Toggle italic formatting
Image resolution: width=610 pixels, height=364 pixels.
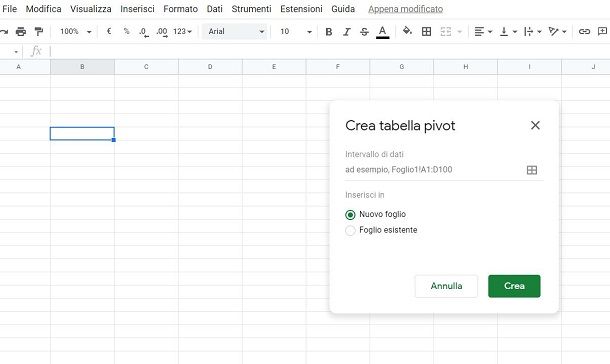click(x=346, y=32)
